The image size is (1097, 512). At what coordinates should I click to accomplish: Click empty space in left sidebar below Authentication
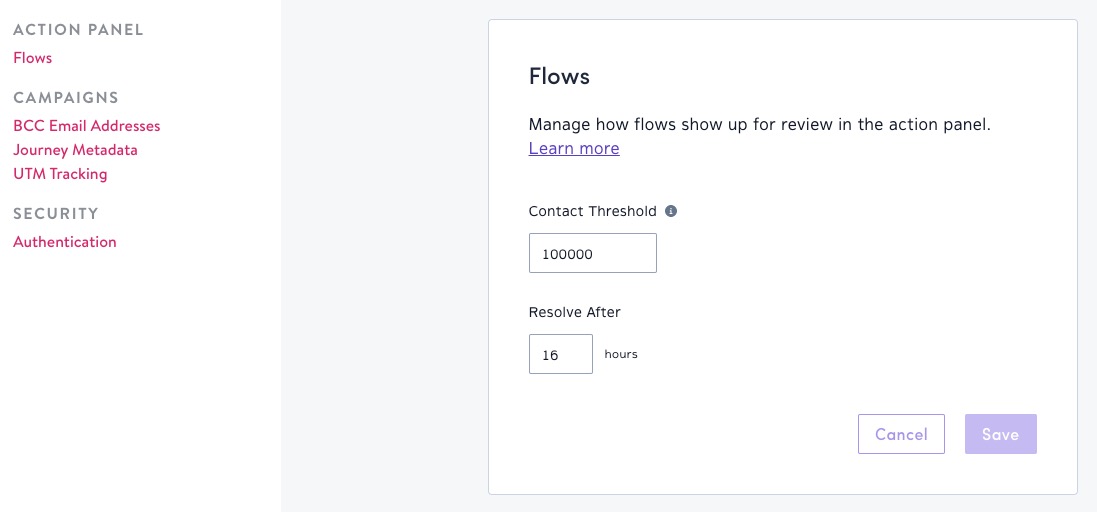click(140, 378)
